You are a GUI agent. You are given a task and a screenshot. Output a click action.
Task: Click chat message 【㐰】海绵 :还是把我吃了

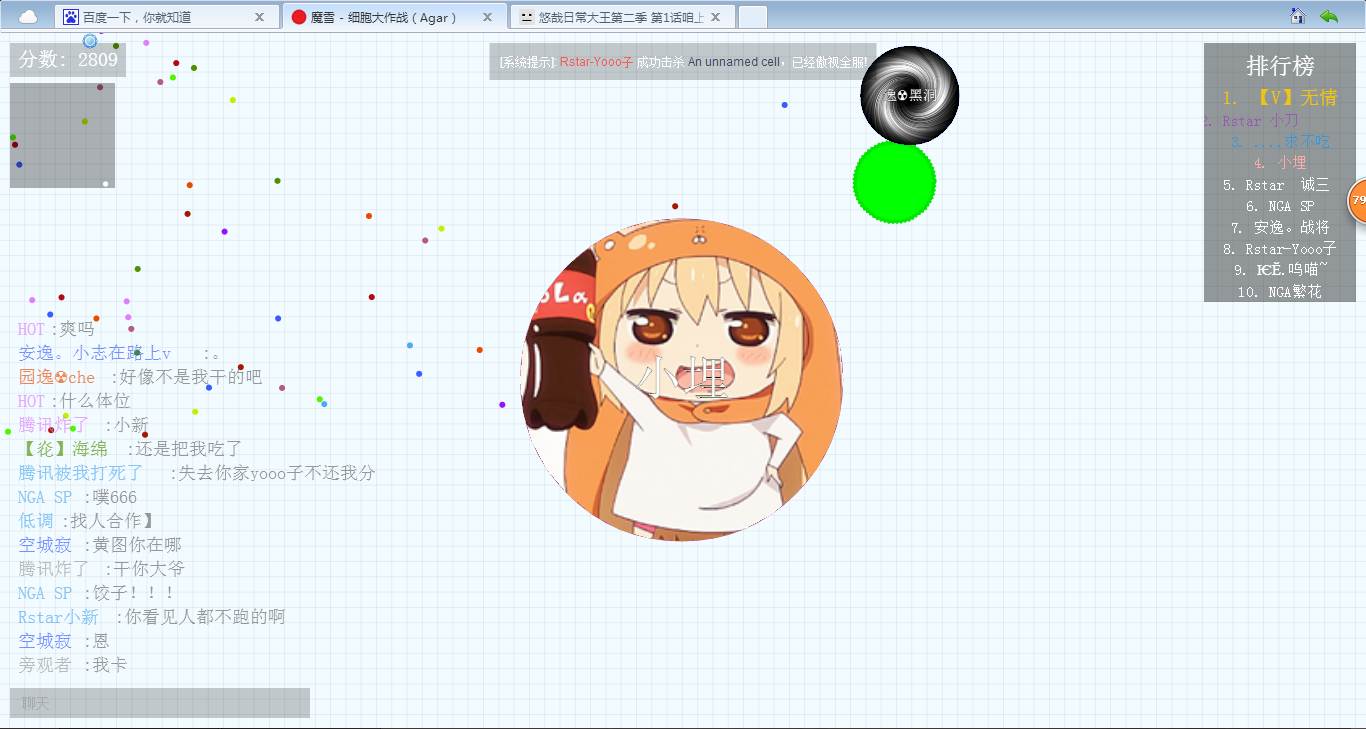(x=130, y=449)
